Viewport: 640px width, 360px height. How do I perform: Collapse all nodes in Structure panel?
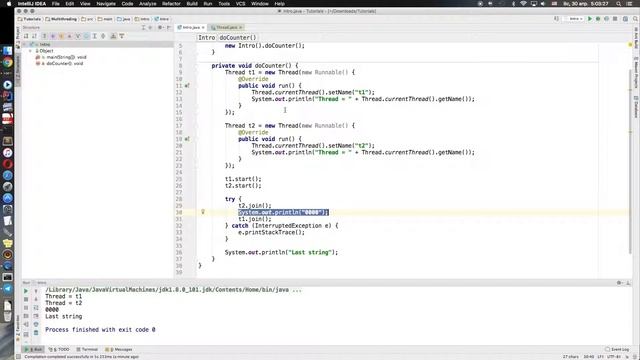tap(150, 27)
